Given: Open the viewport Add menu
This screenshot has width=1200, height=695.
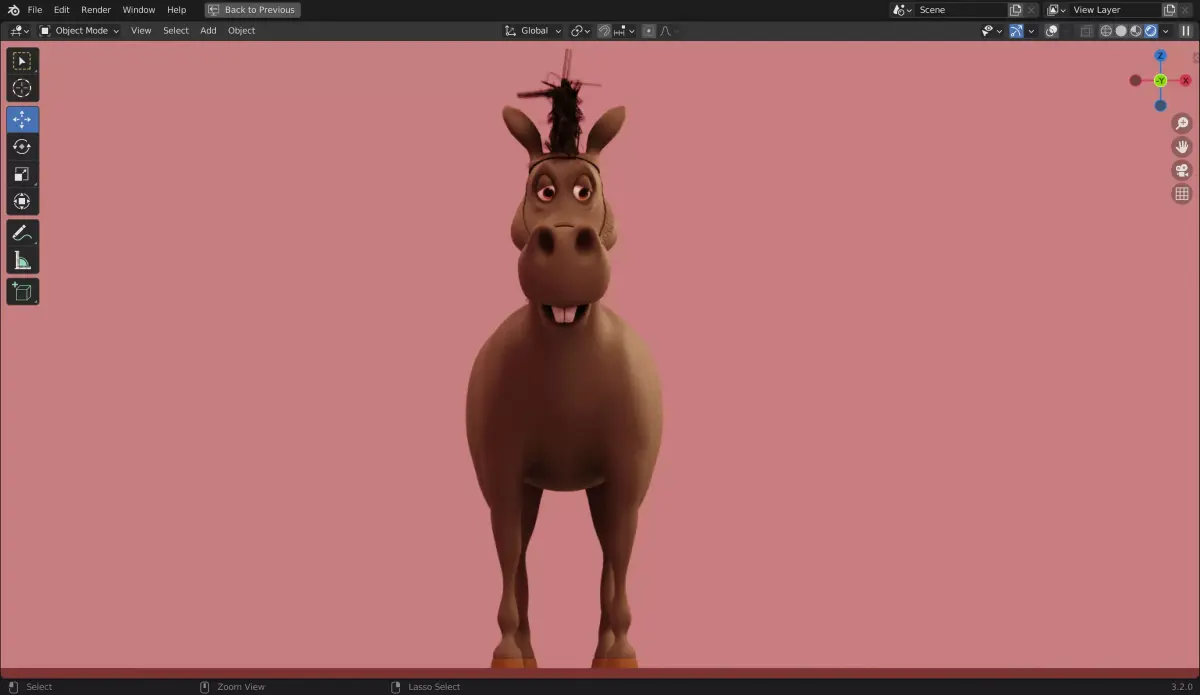Looking at the screenshot, I should [208, 31].
